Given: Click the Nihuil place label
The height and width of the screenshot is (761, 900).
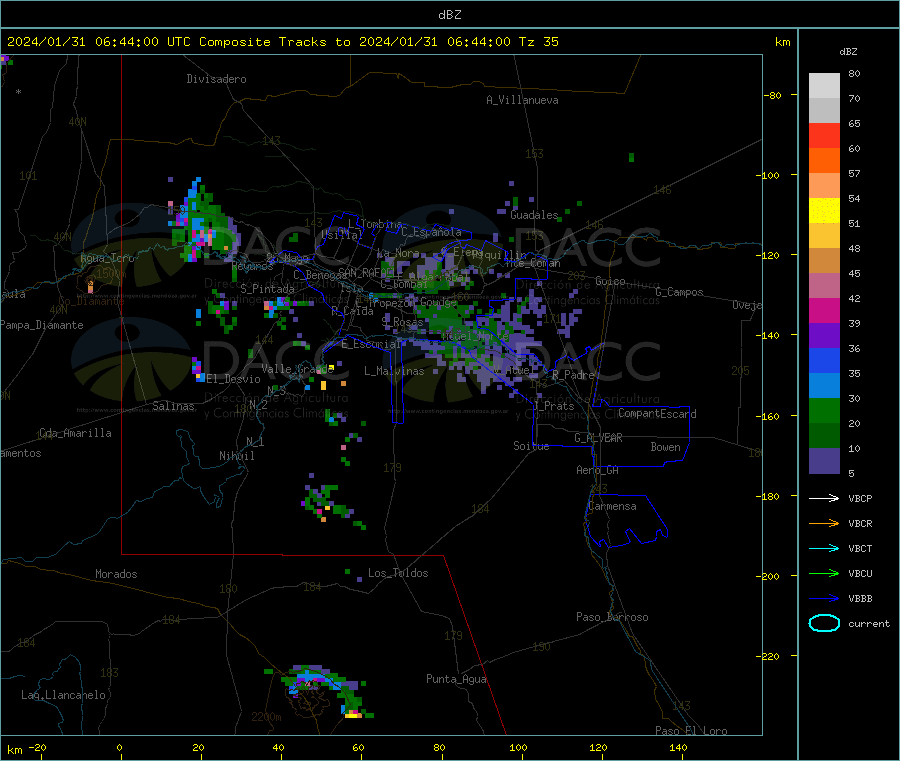Looking at the screenshot, I should coord(236,456).
